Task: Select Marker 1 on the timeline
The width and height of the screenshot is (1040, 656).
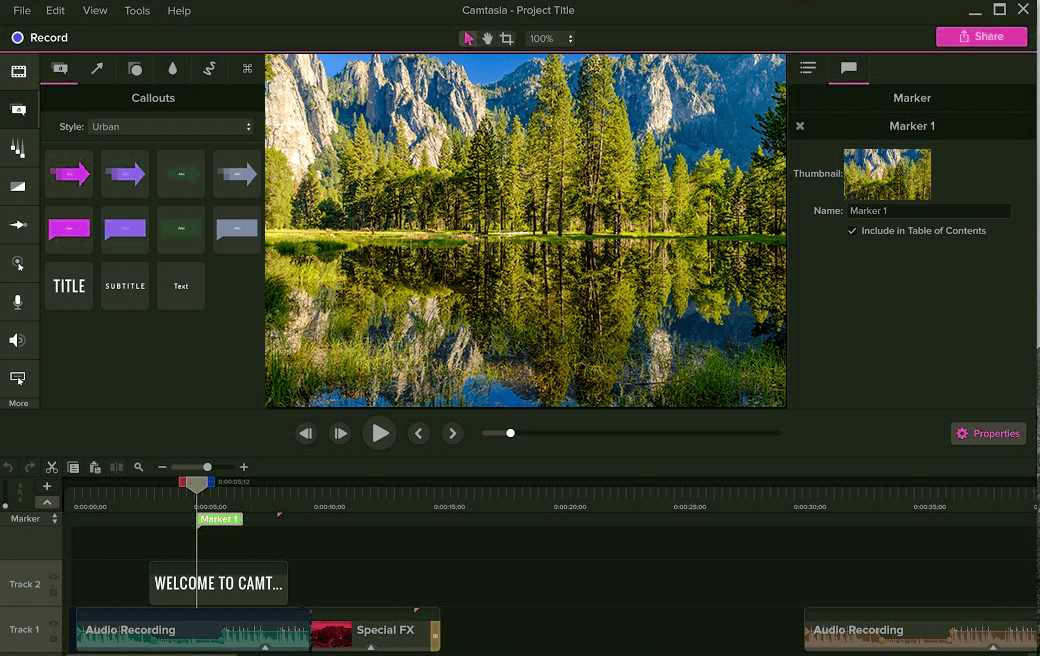Action: 219,519
